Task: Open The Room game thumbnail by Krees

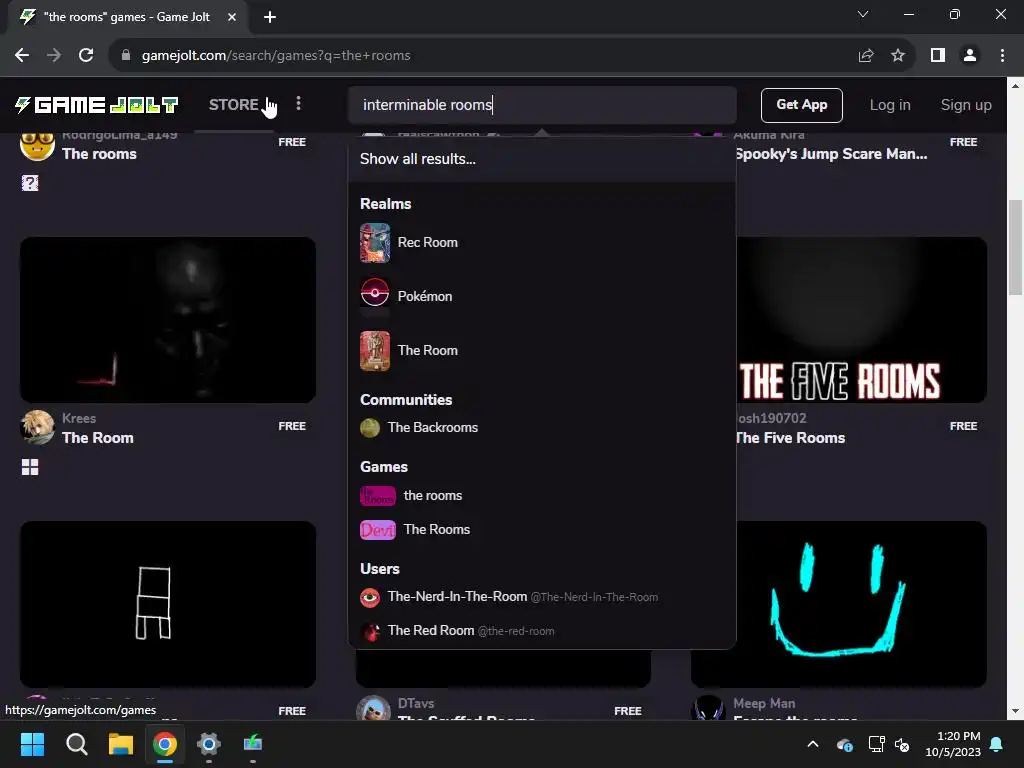Action: click(x=168, y=320)
